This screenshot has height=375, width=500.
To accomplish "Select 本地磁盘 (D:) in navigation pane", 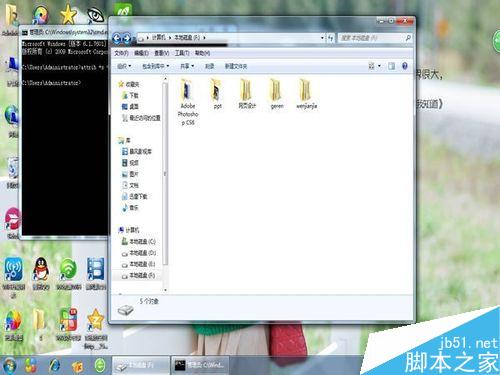I will [139, 253].
